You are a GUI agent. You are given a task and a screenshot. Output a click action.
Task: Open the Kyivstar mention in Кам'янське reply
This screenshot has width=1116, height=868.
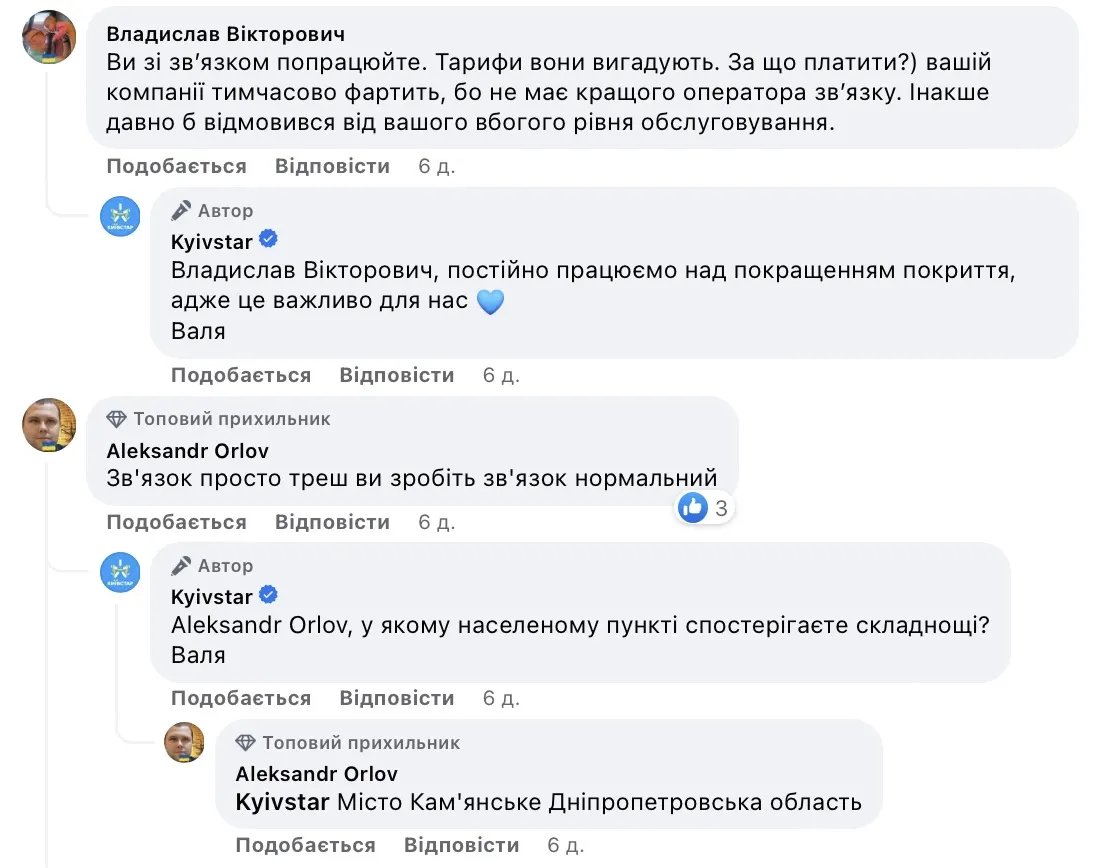282,802
